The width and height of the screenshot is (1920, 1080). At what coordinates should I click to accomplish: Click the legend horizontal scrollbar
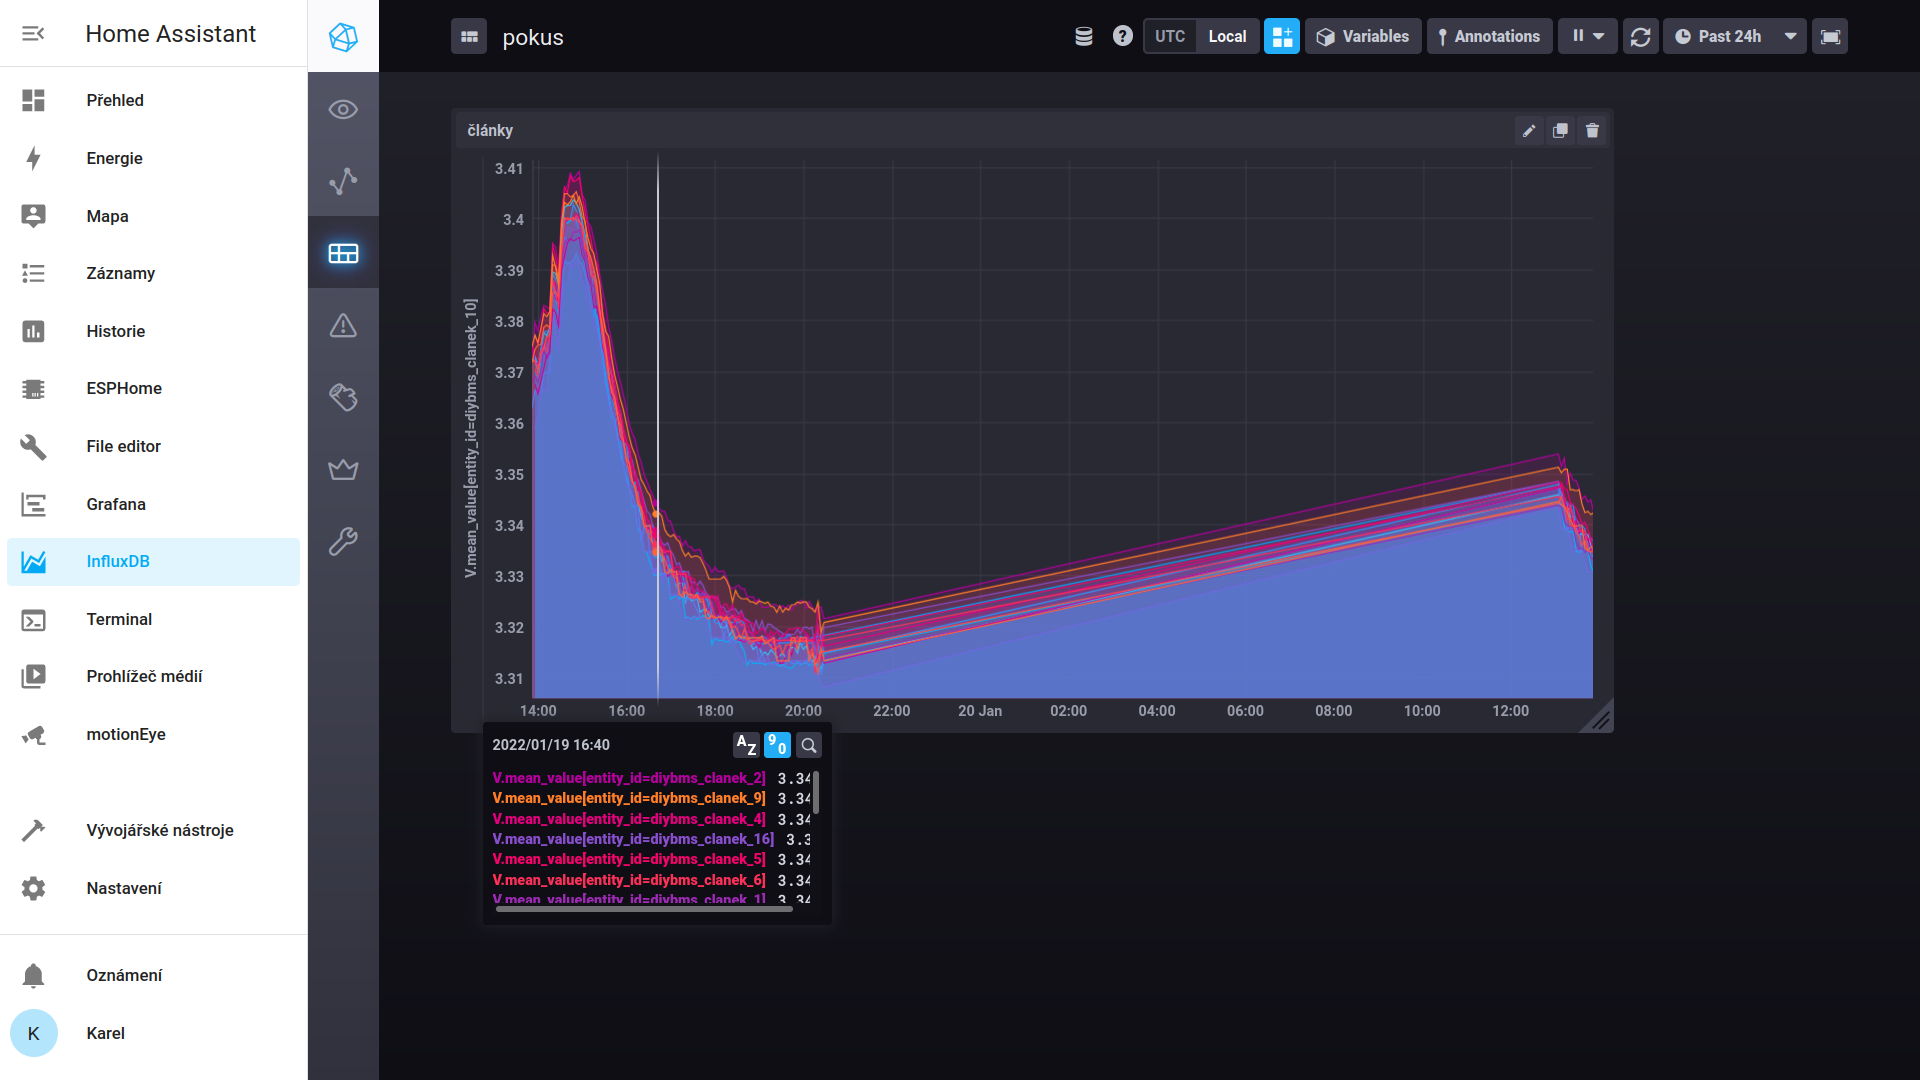tap(644, 909)
